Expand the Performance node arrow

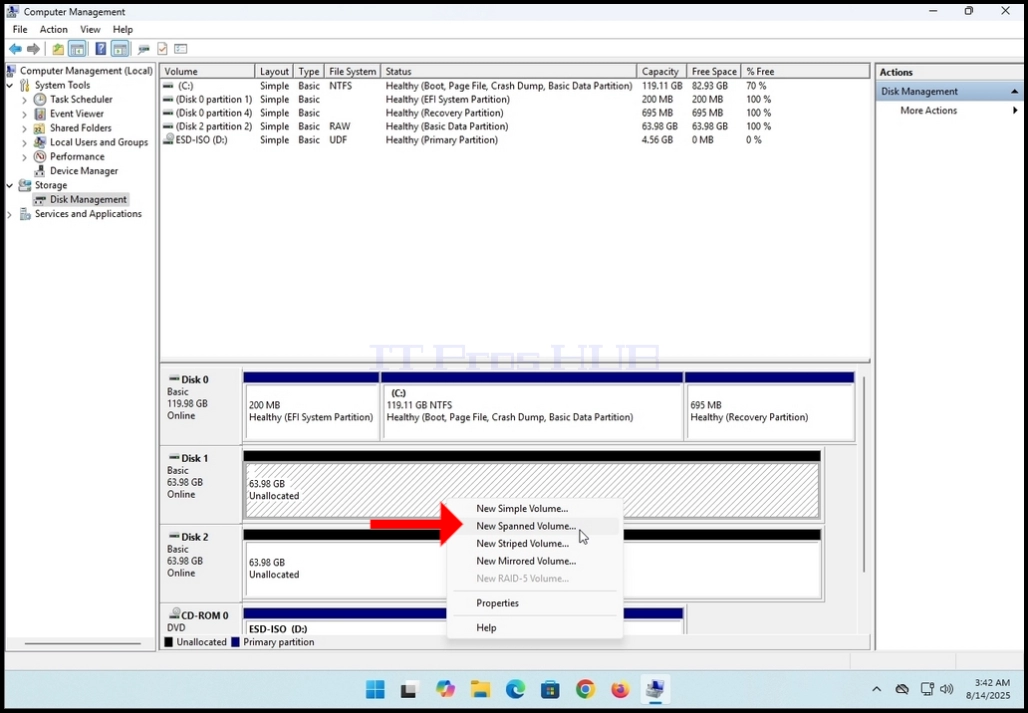tap(24, 157)
